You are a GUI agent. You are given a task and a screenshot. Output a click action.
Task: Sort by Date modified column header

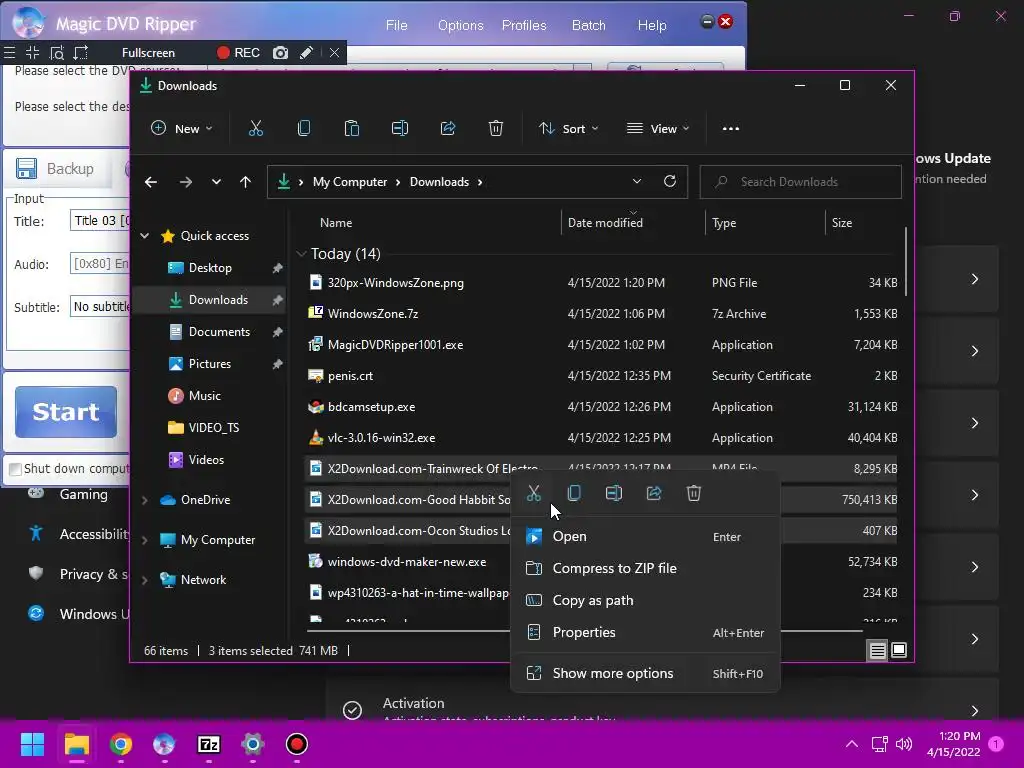tap(605, 223)
